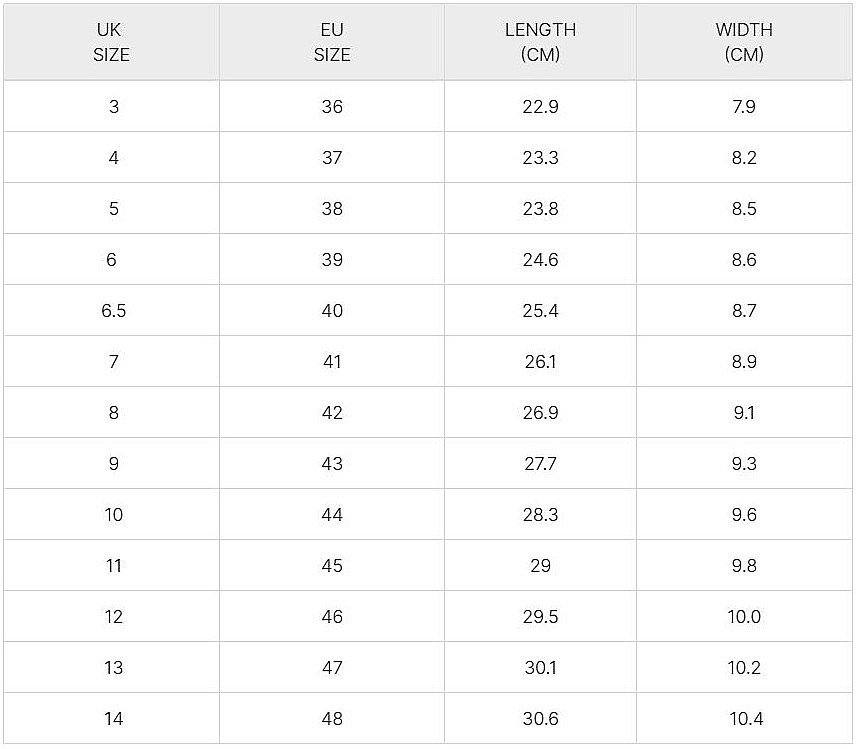Click the width value 10.4
The height and width of the screenshot is (749, 859).
(746, 718)
